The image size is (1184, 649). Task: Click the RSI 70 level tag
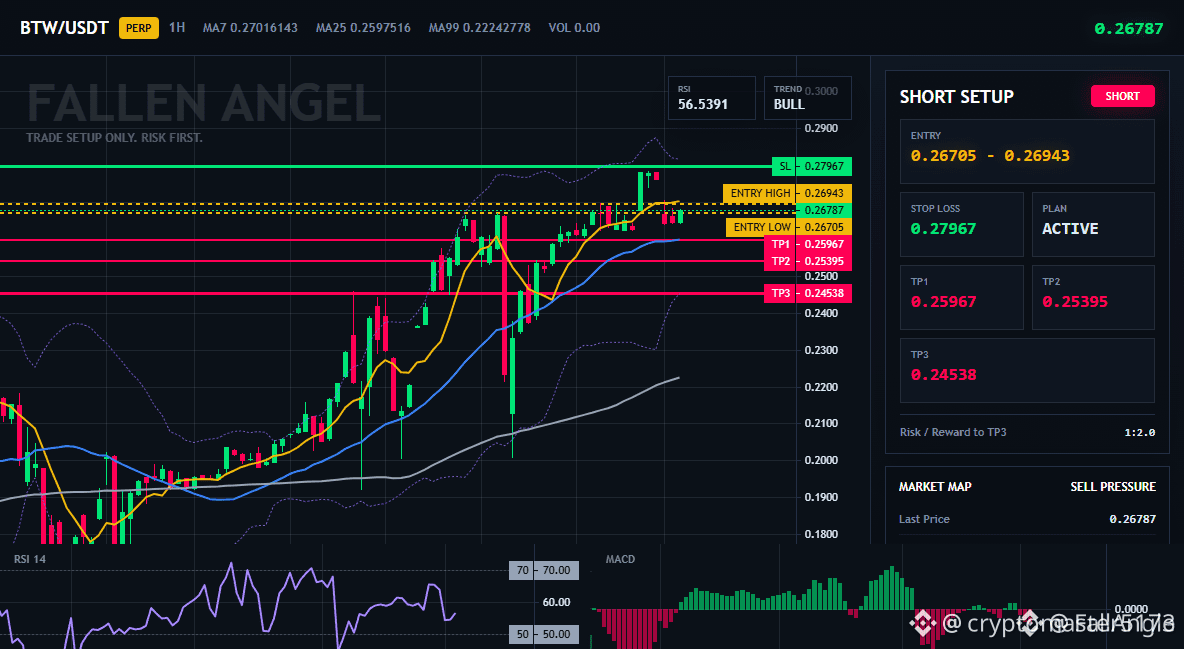coord(544,570)
